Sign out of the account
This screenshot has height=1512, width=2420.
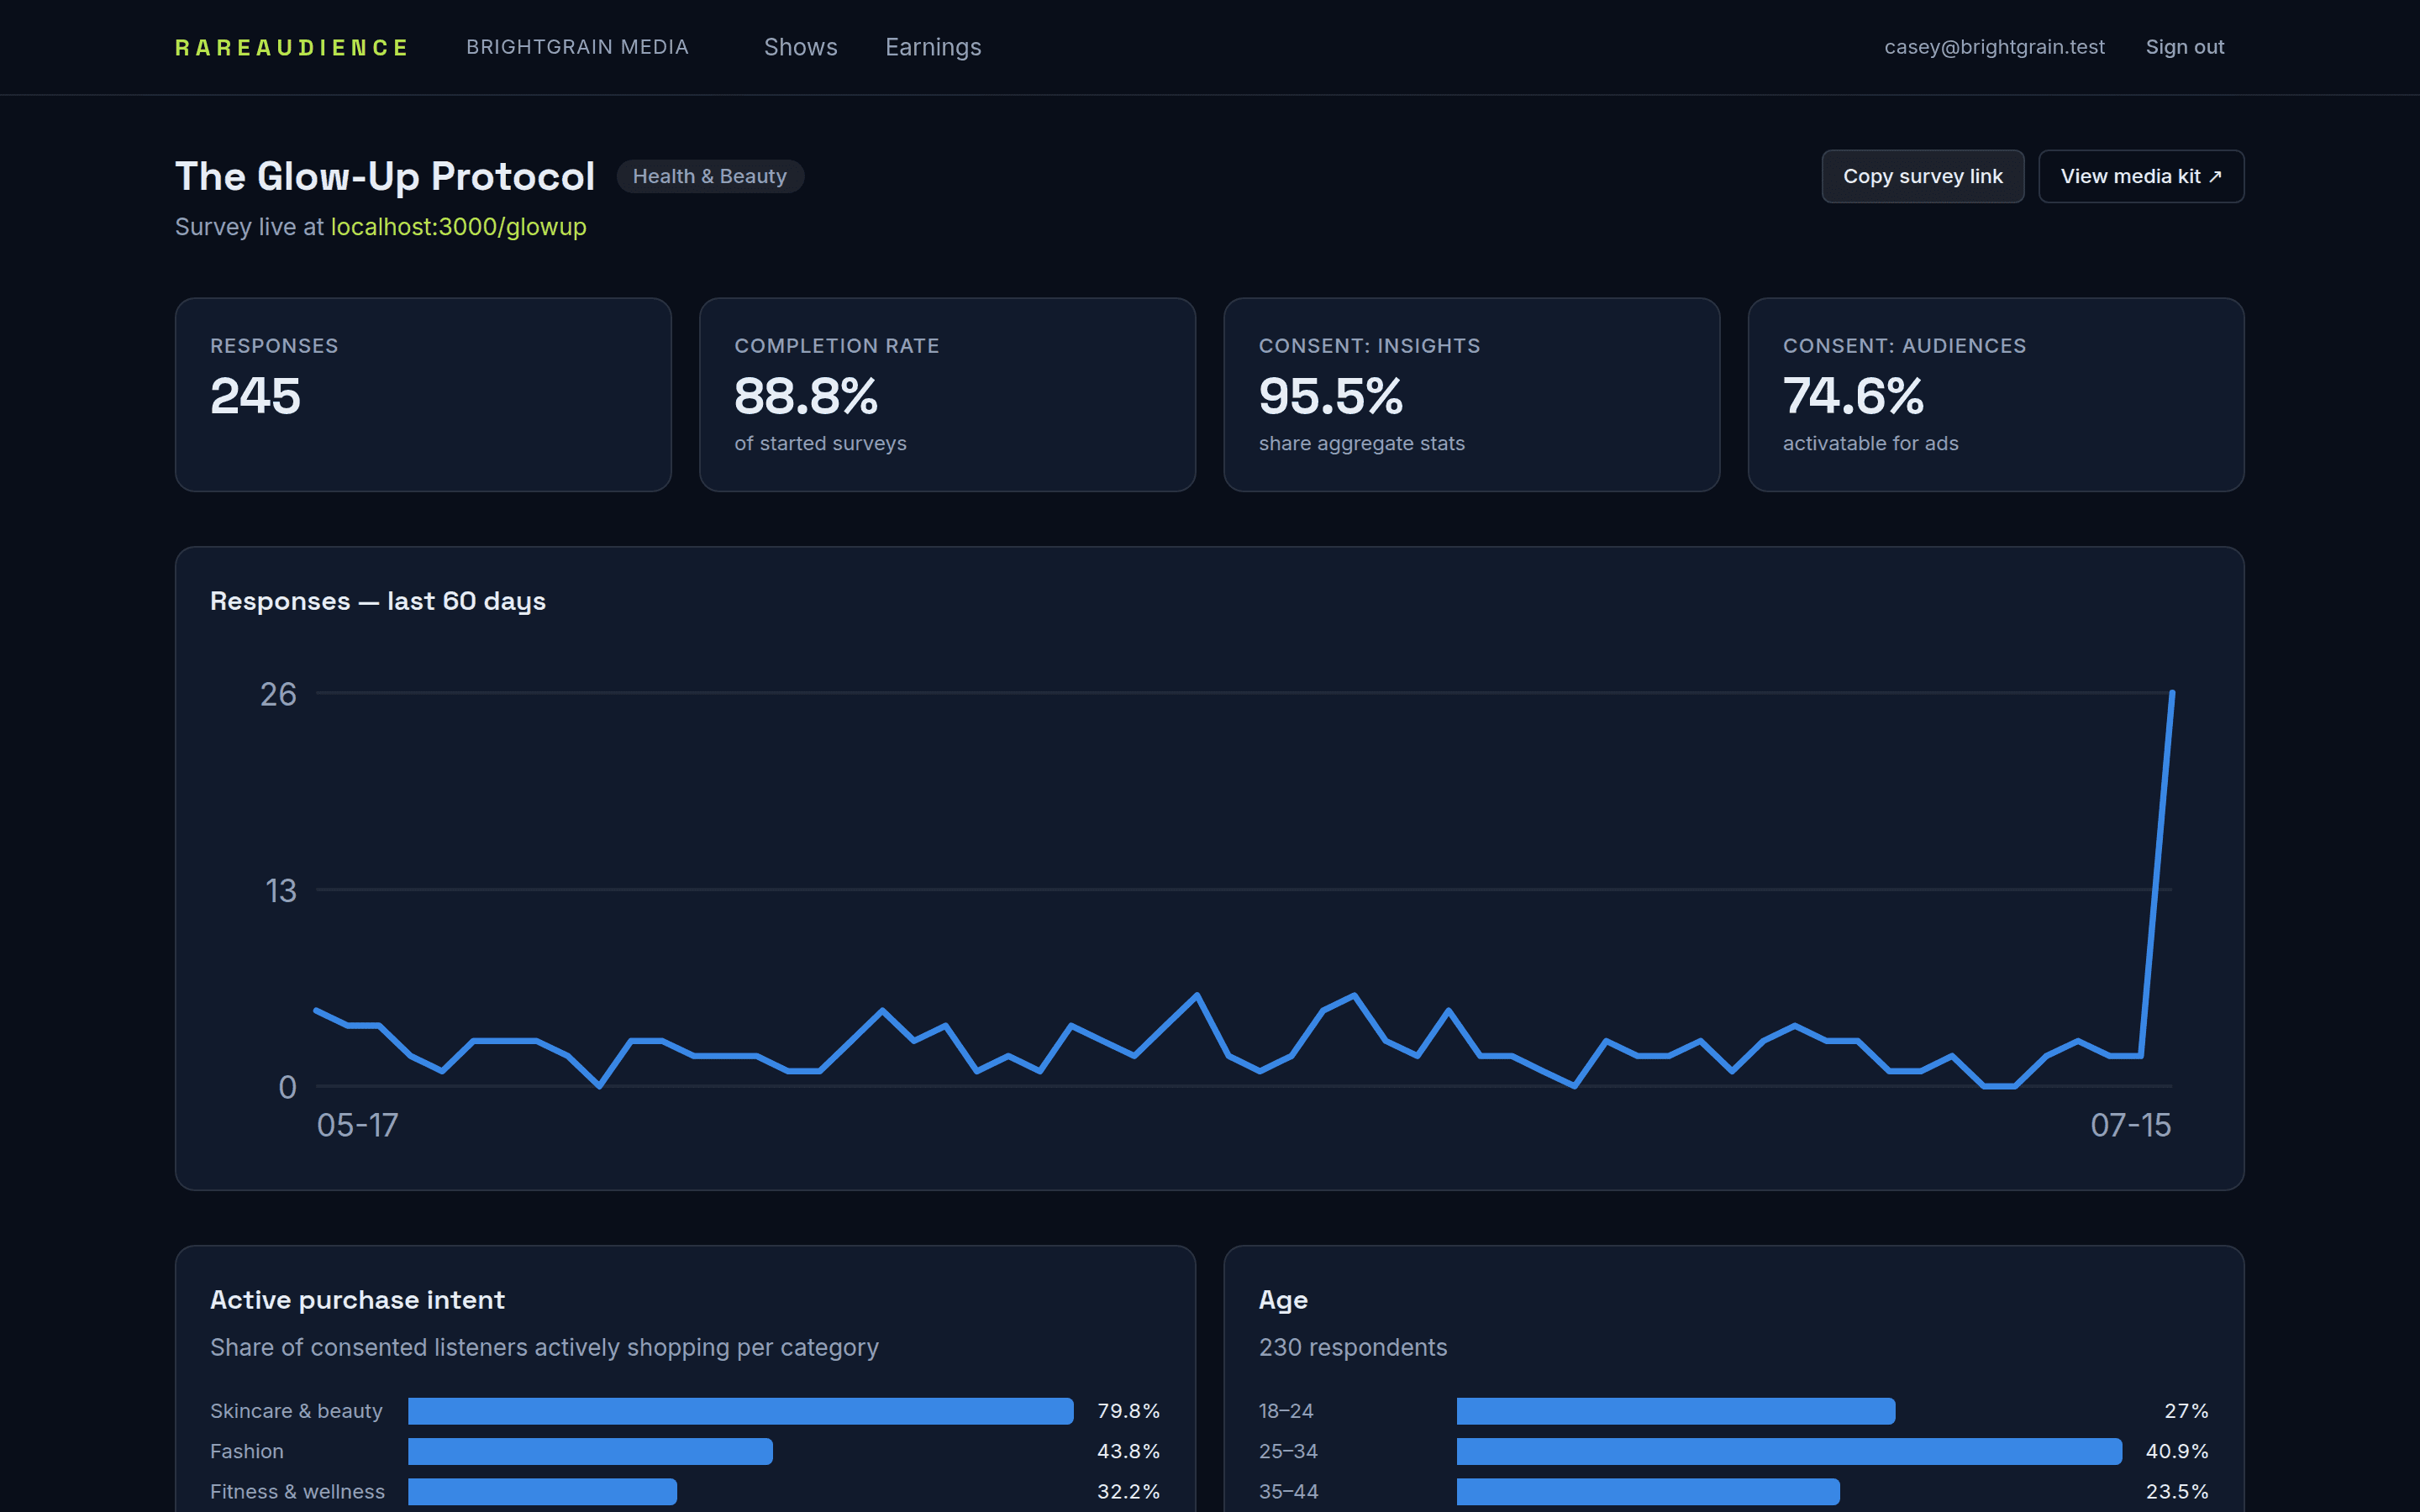(2184, 47)
